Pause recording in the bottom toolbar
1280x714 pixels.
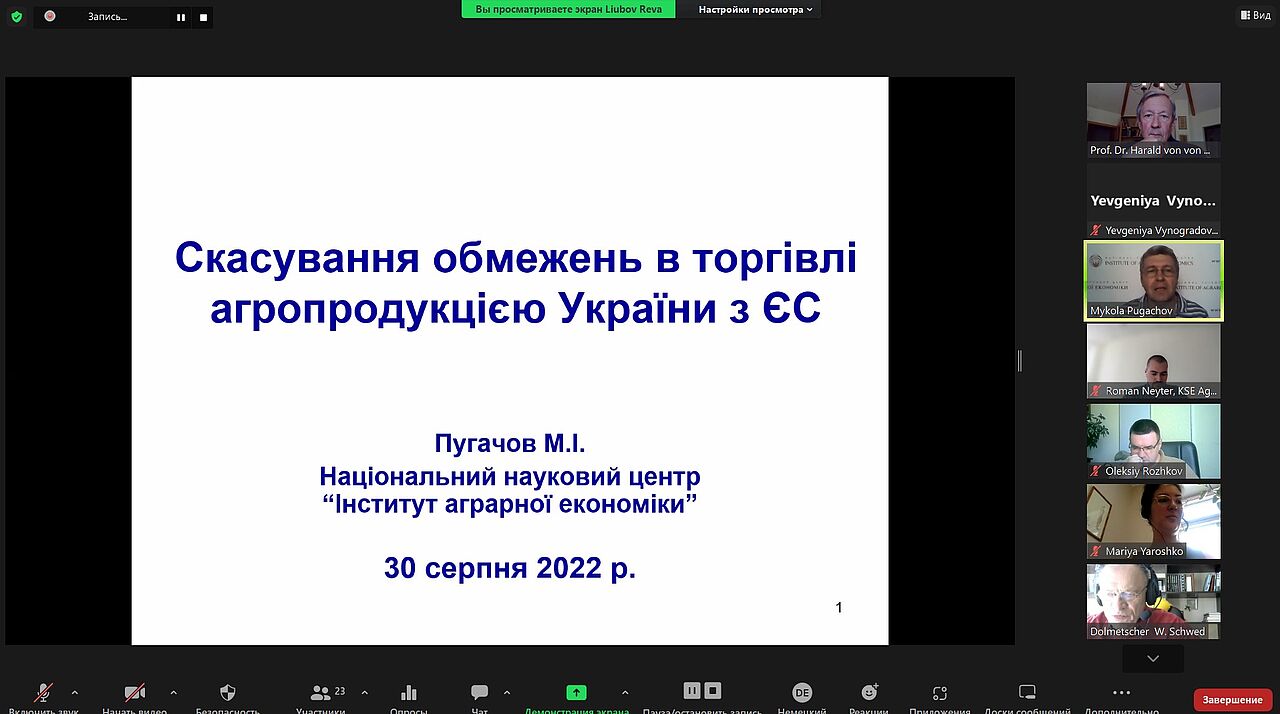(691, 691)
